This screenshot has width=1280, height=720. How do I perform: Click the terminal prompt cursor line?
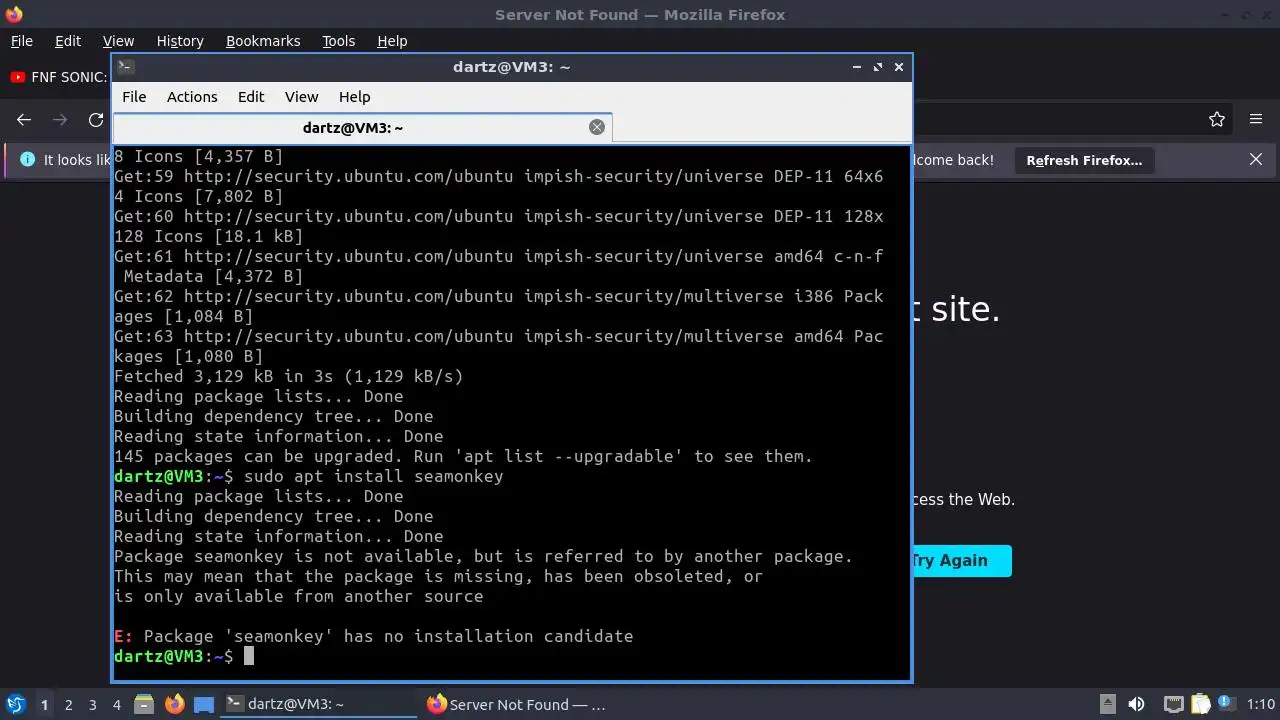coord(184,656)
